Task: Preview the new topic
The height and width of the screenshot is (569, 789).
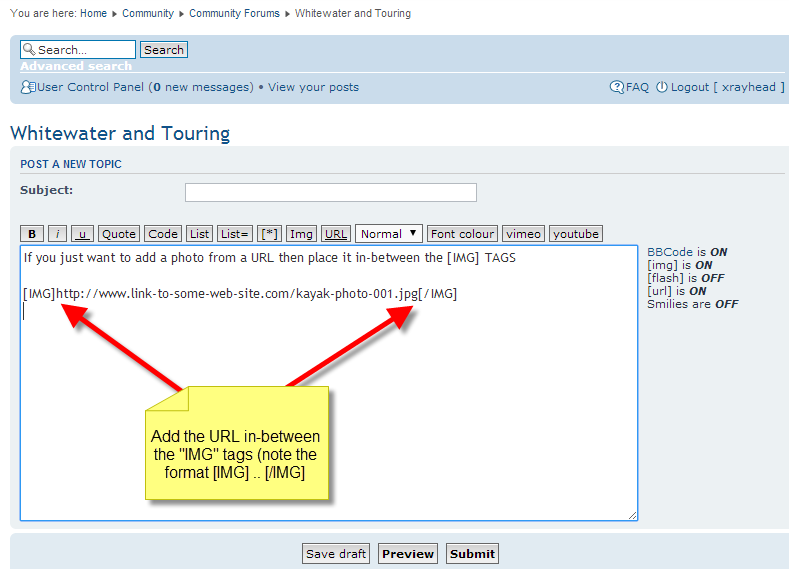Action: [408, 553]
